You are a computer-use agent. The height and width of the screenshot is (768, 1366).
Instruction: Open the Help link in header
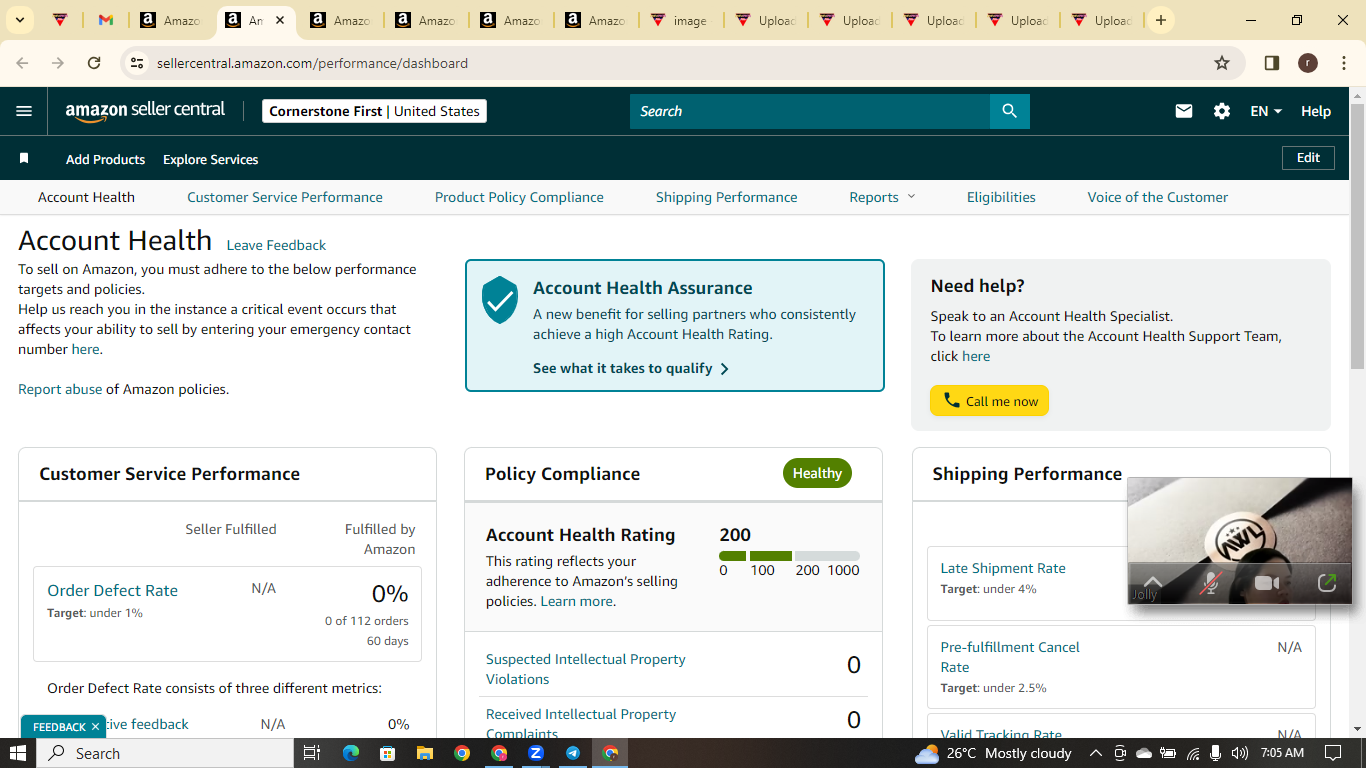(x=1316, y=111)
